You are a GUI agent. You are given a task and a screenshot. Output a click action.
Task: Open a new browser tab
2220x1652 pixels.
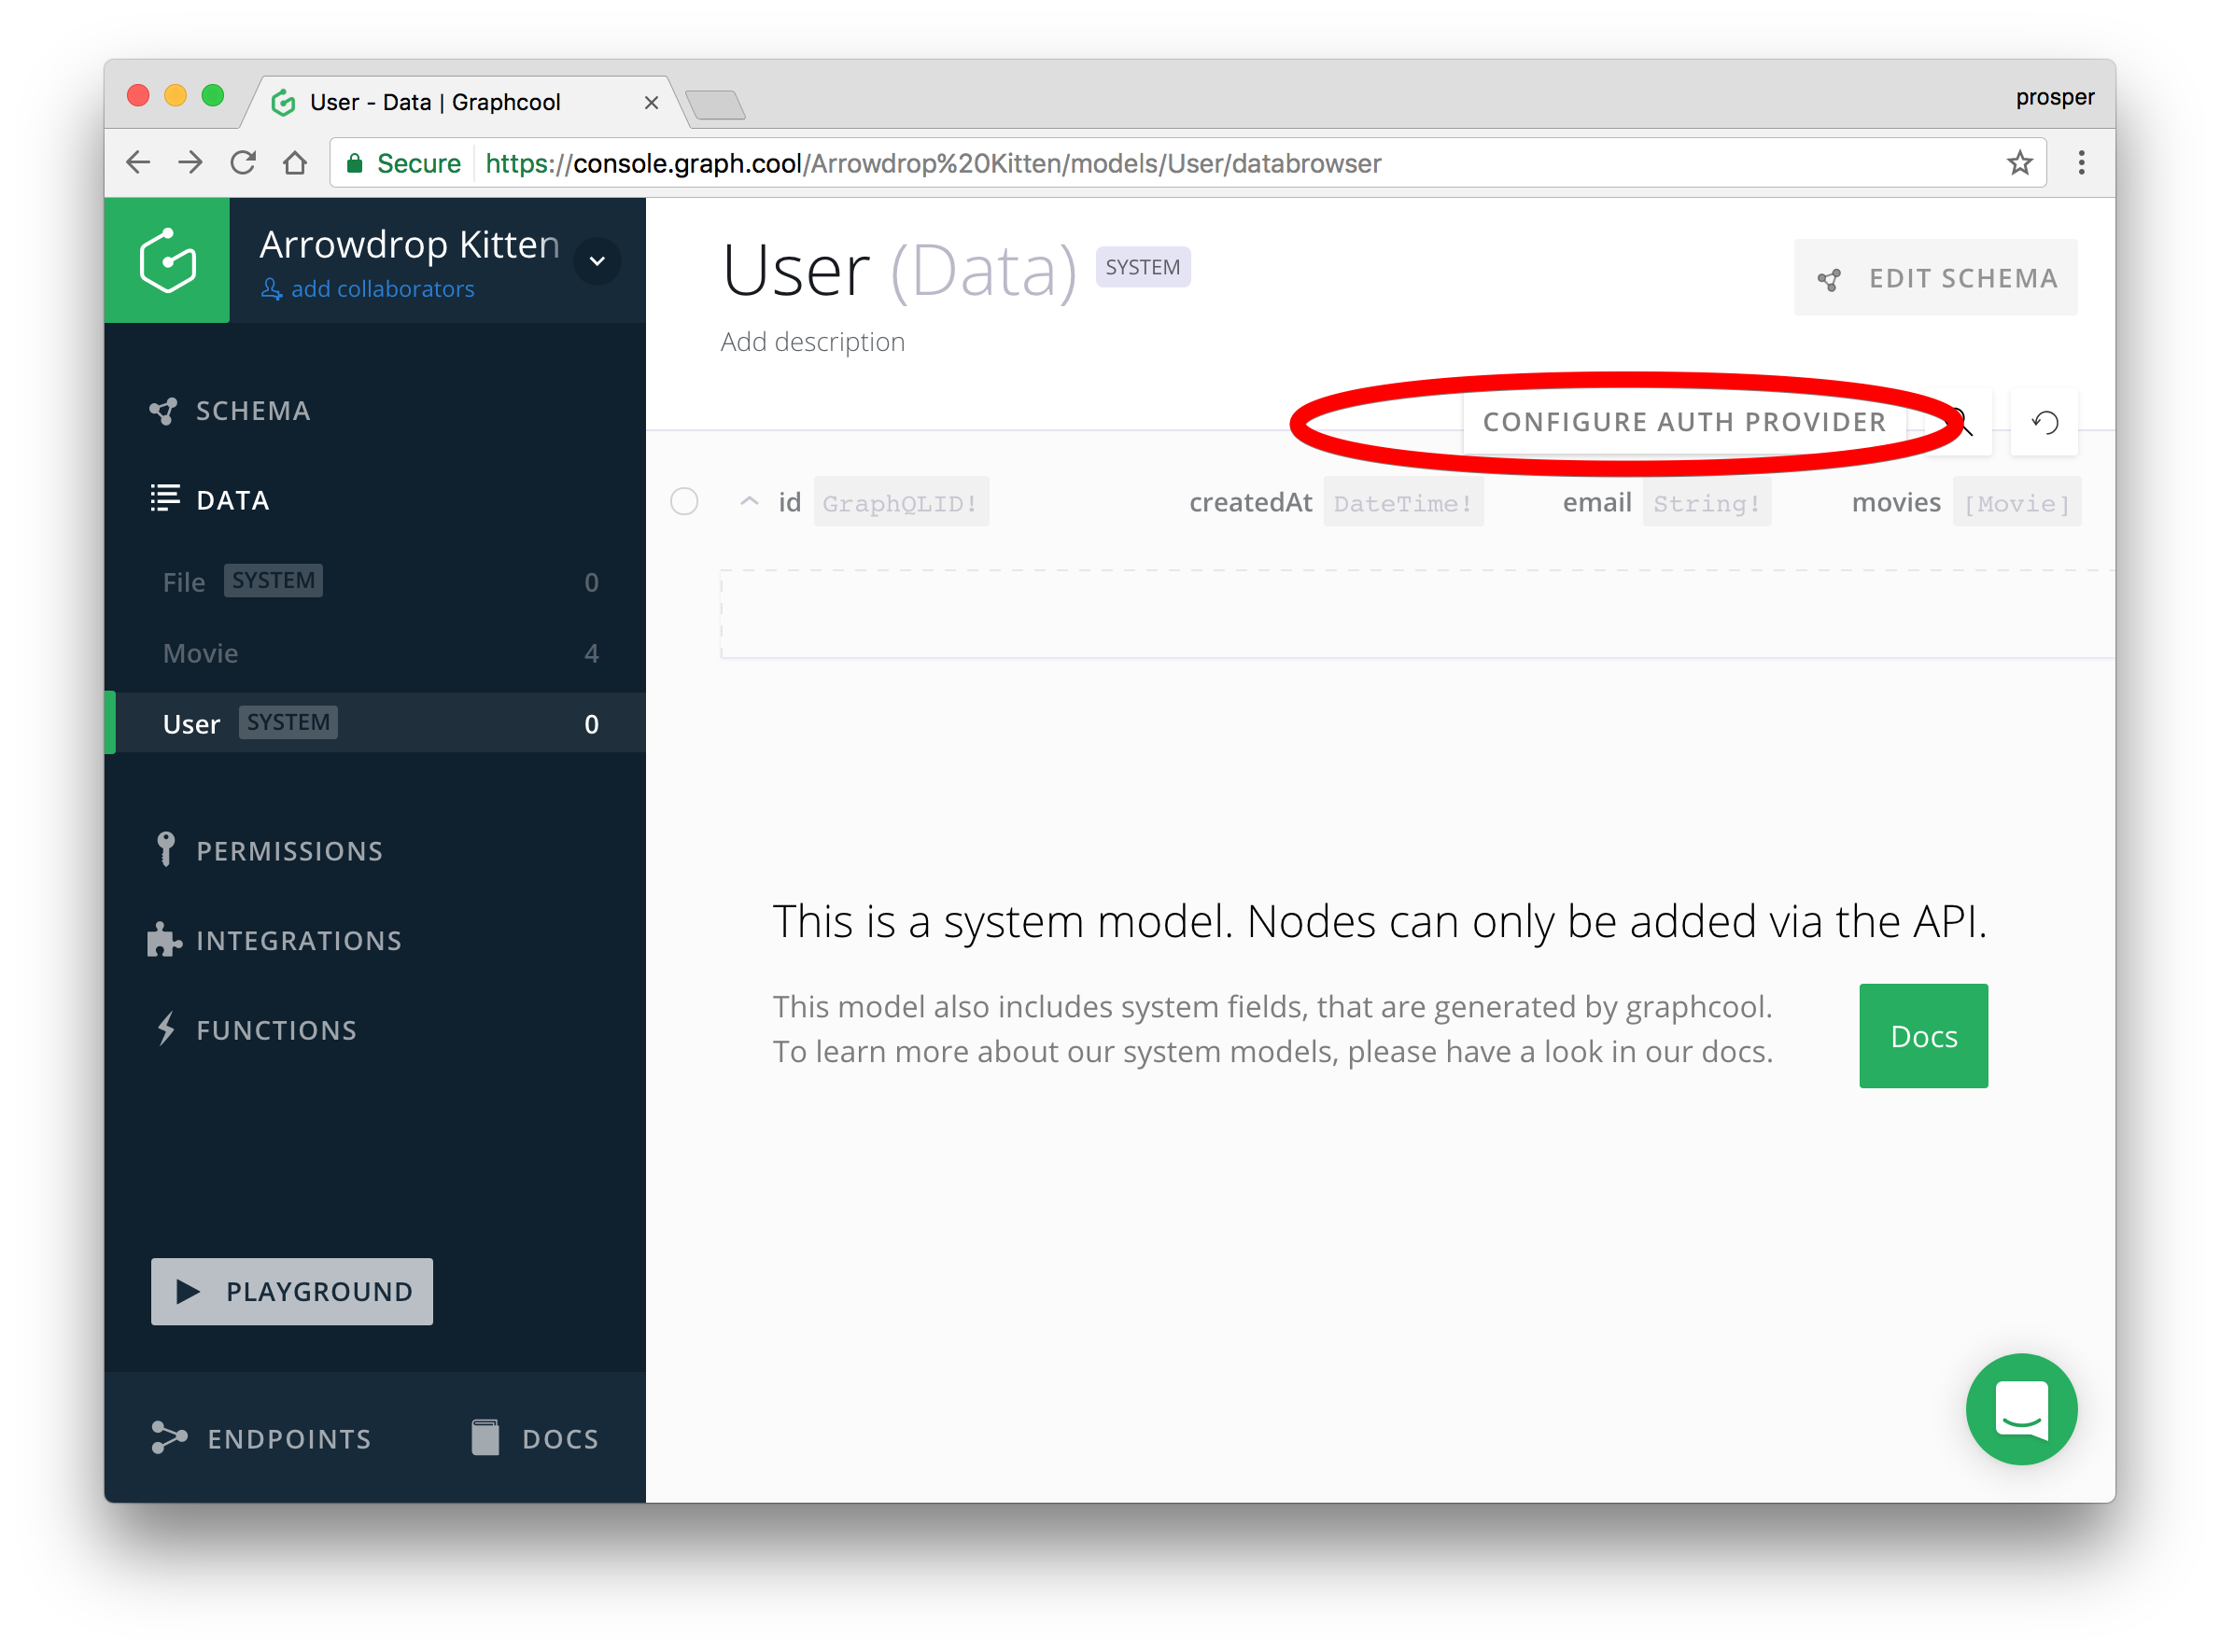[x=715, y=104]
